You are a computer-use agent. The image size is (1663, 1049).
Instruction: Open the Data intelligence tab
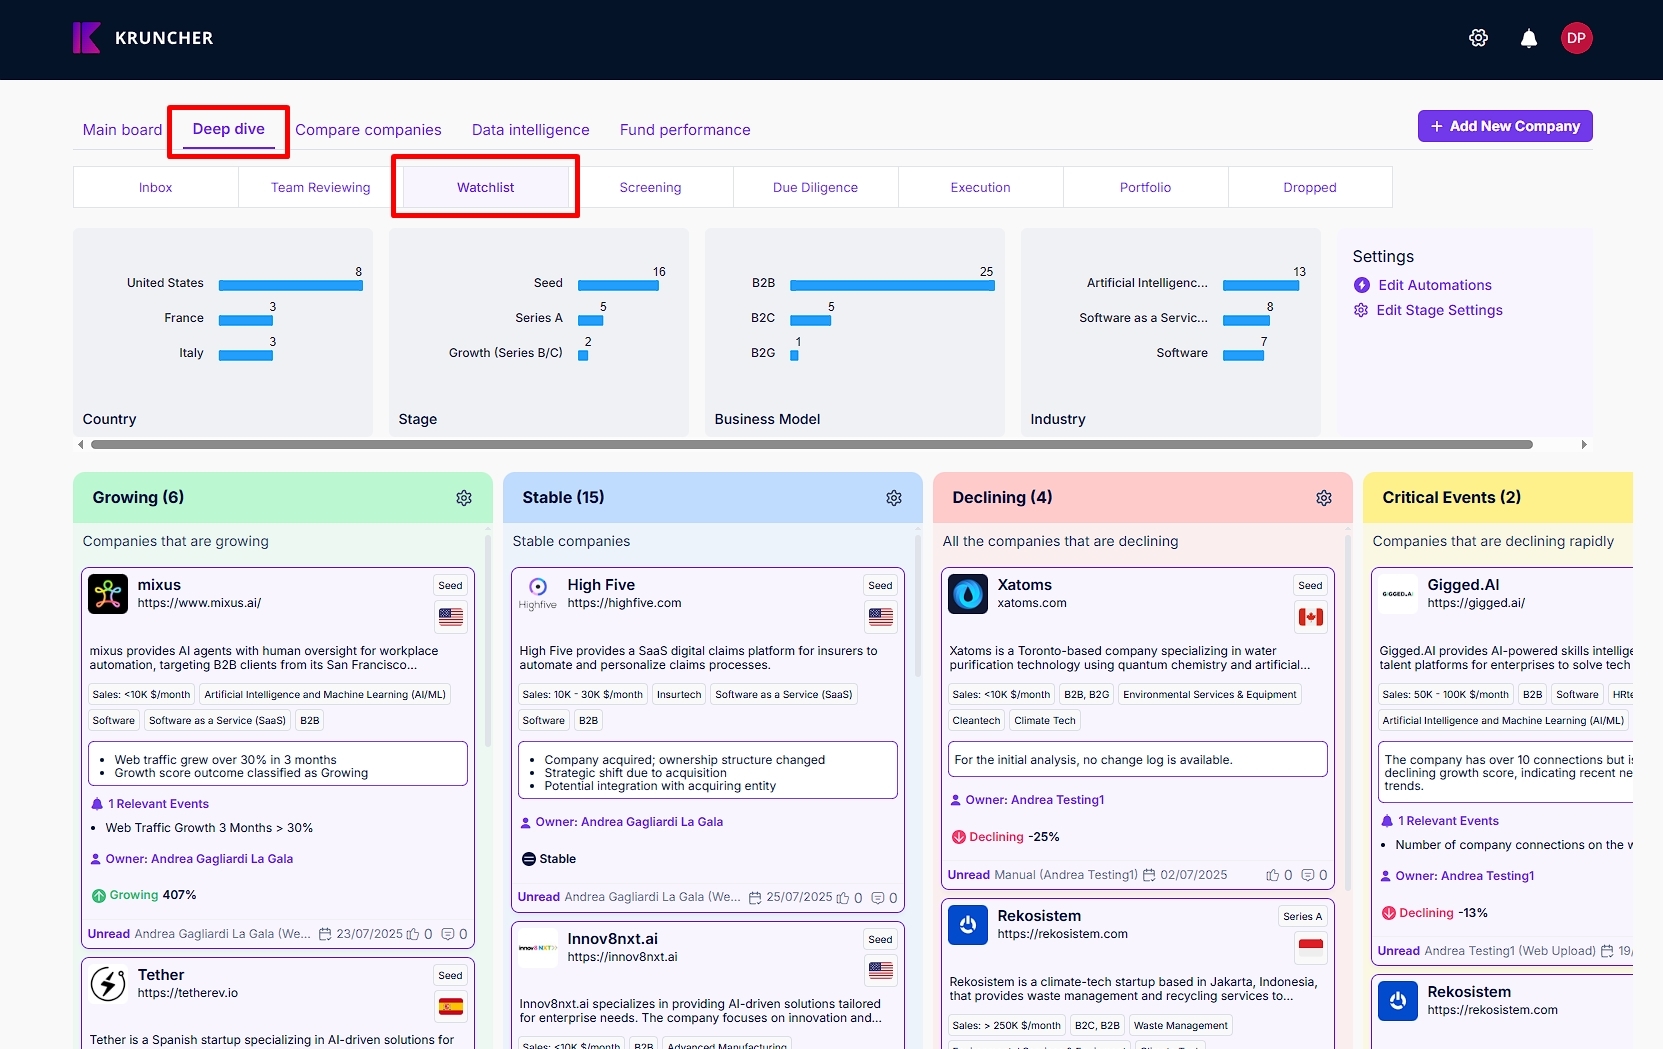530,130
